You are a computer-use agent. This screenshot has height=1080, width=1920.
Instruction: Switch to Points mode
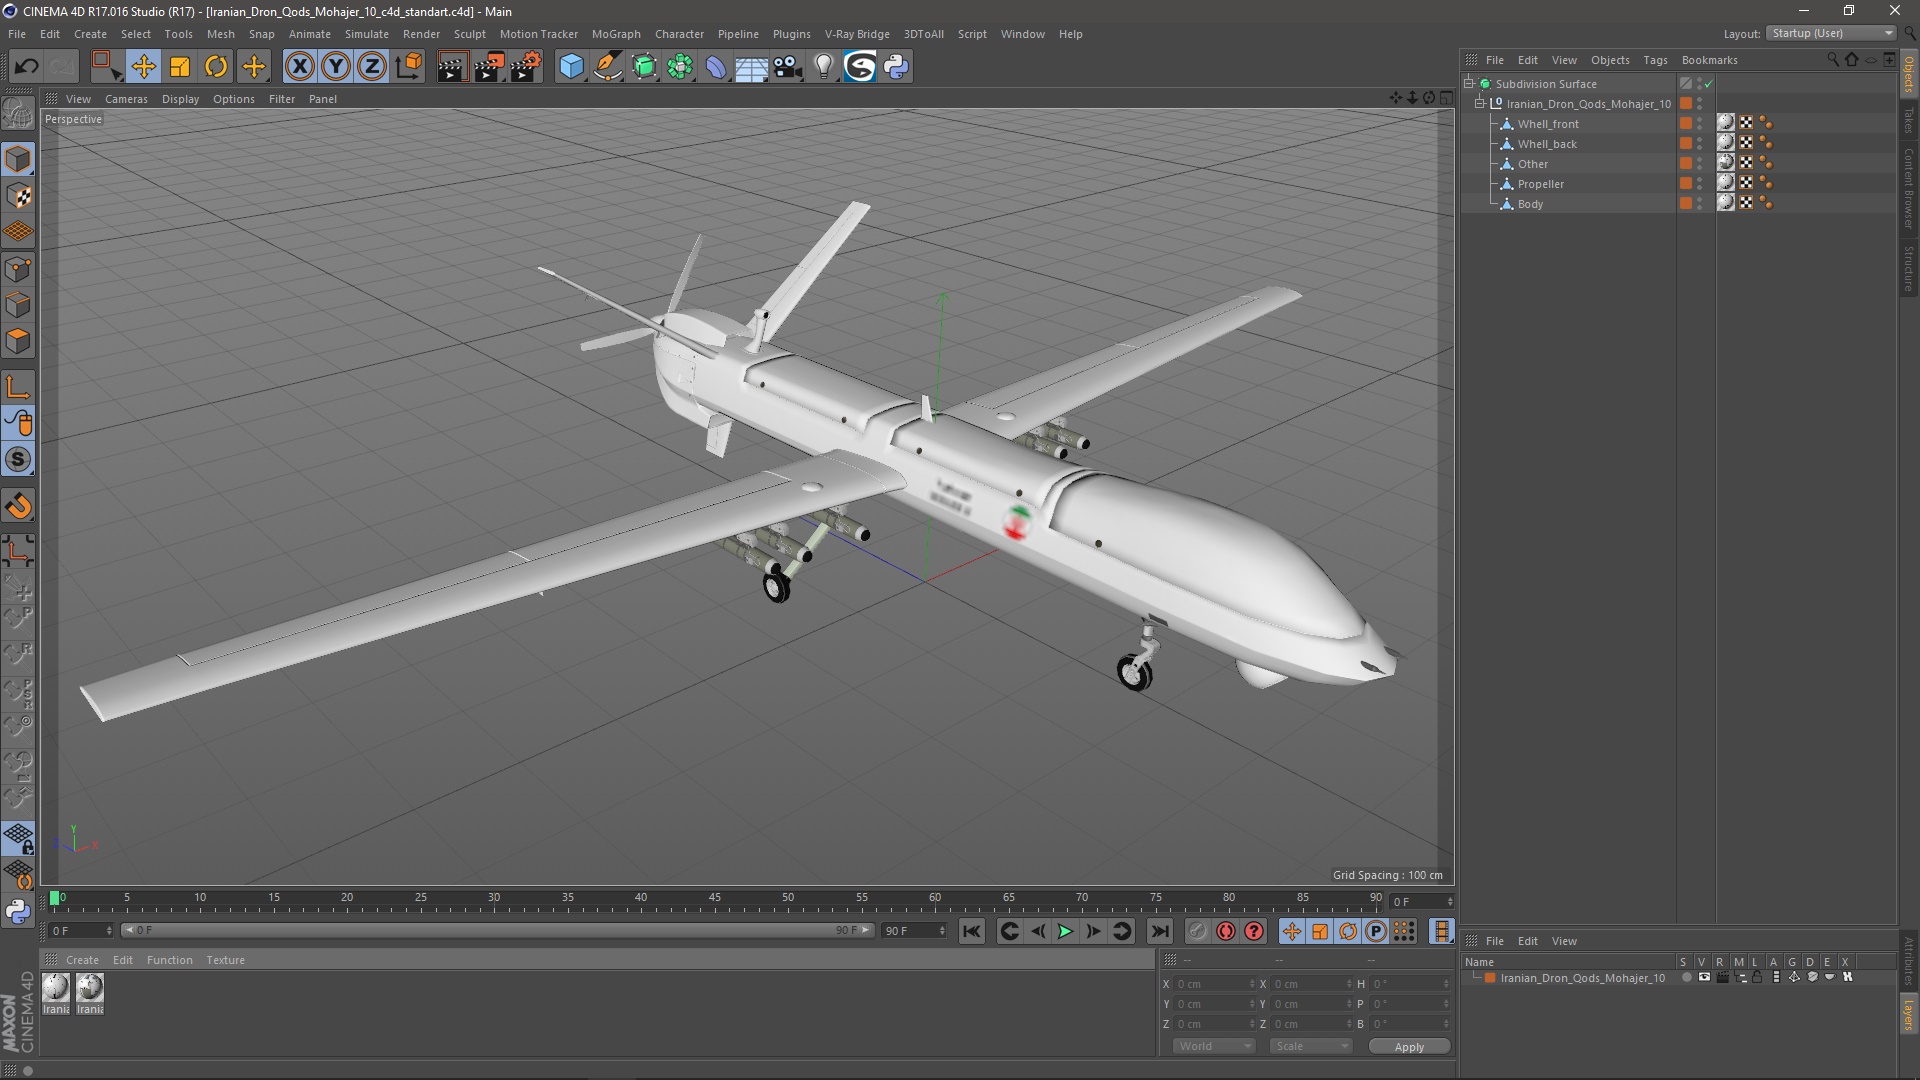(x=18, y=269)
